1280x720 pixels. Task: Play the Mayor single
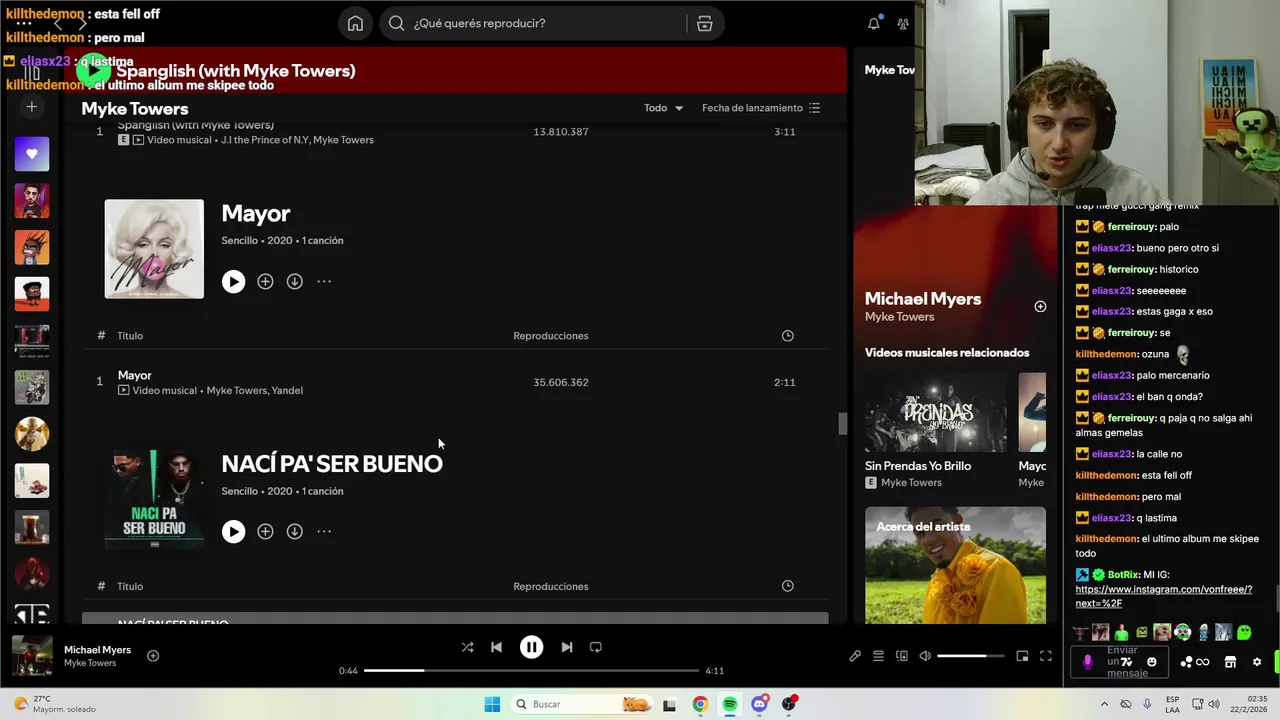233,282
